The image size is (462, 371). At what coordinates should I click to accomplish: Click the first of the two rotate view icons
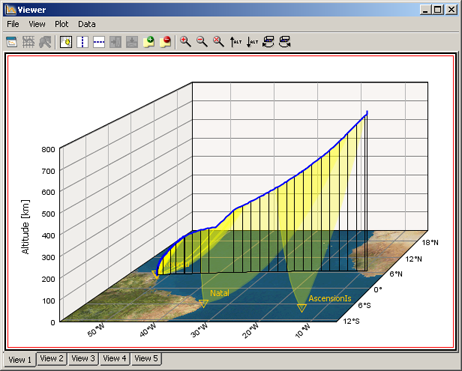(x=268, y=42)
